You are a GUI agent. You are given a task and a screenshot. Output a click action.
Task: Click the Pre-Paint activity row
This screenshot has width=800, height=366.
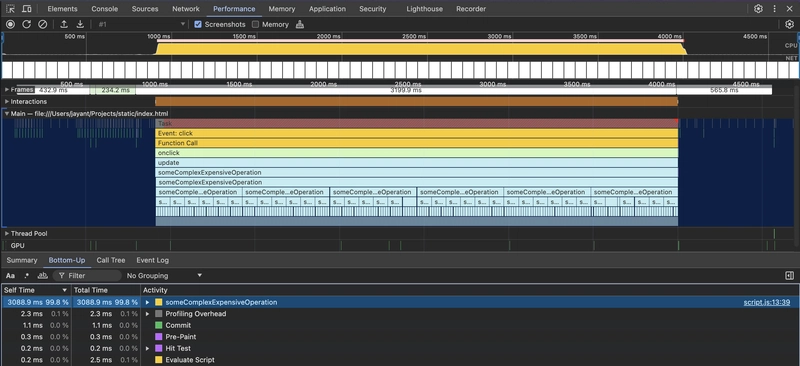(399, 337)
